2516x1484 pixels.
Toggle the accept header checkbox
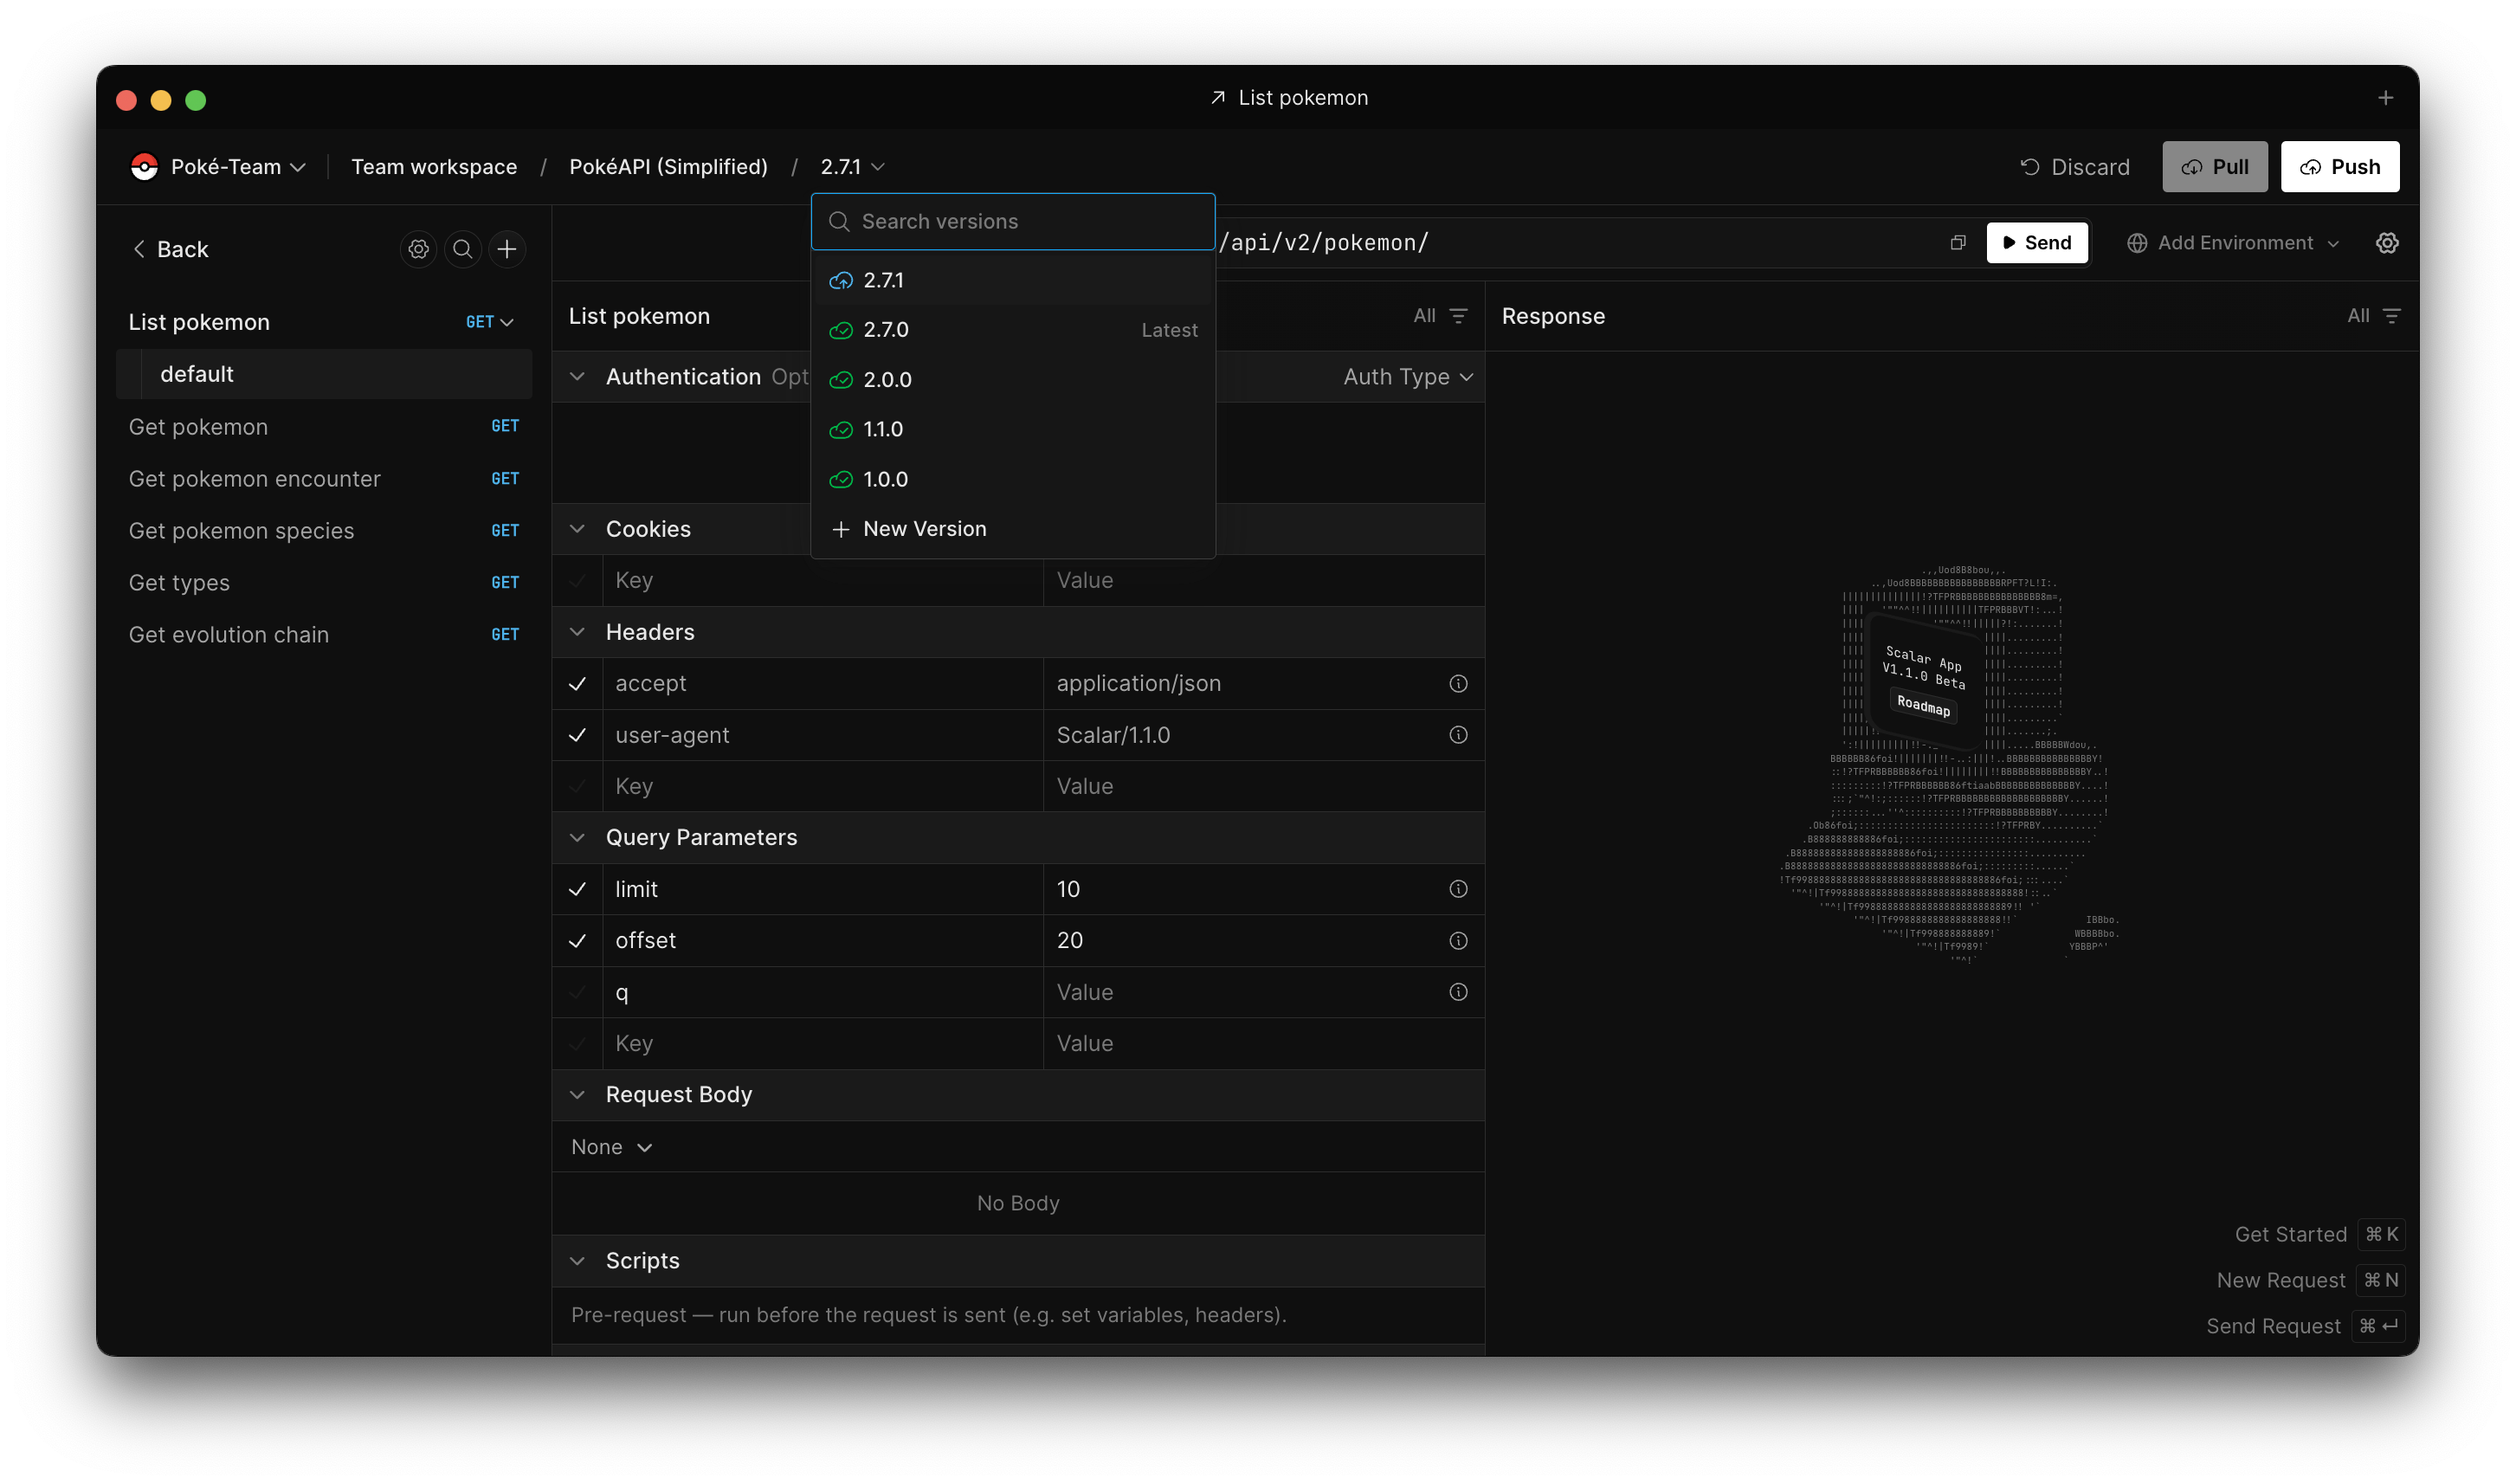click(x=577, y=684)
